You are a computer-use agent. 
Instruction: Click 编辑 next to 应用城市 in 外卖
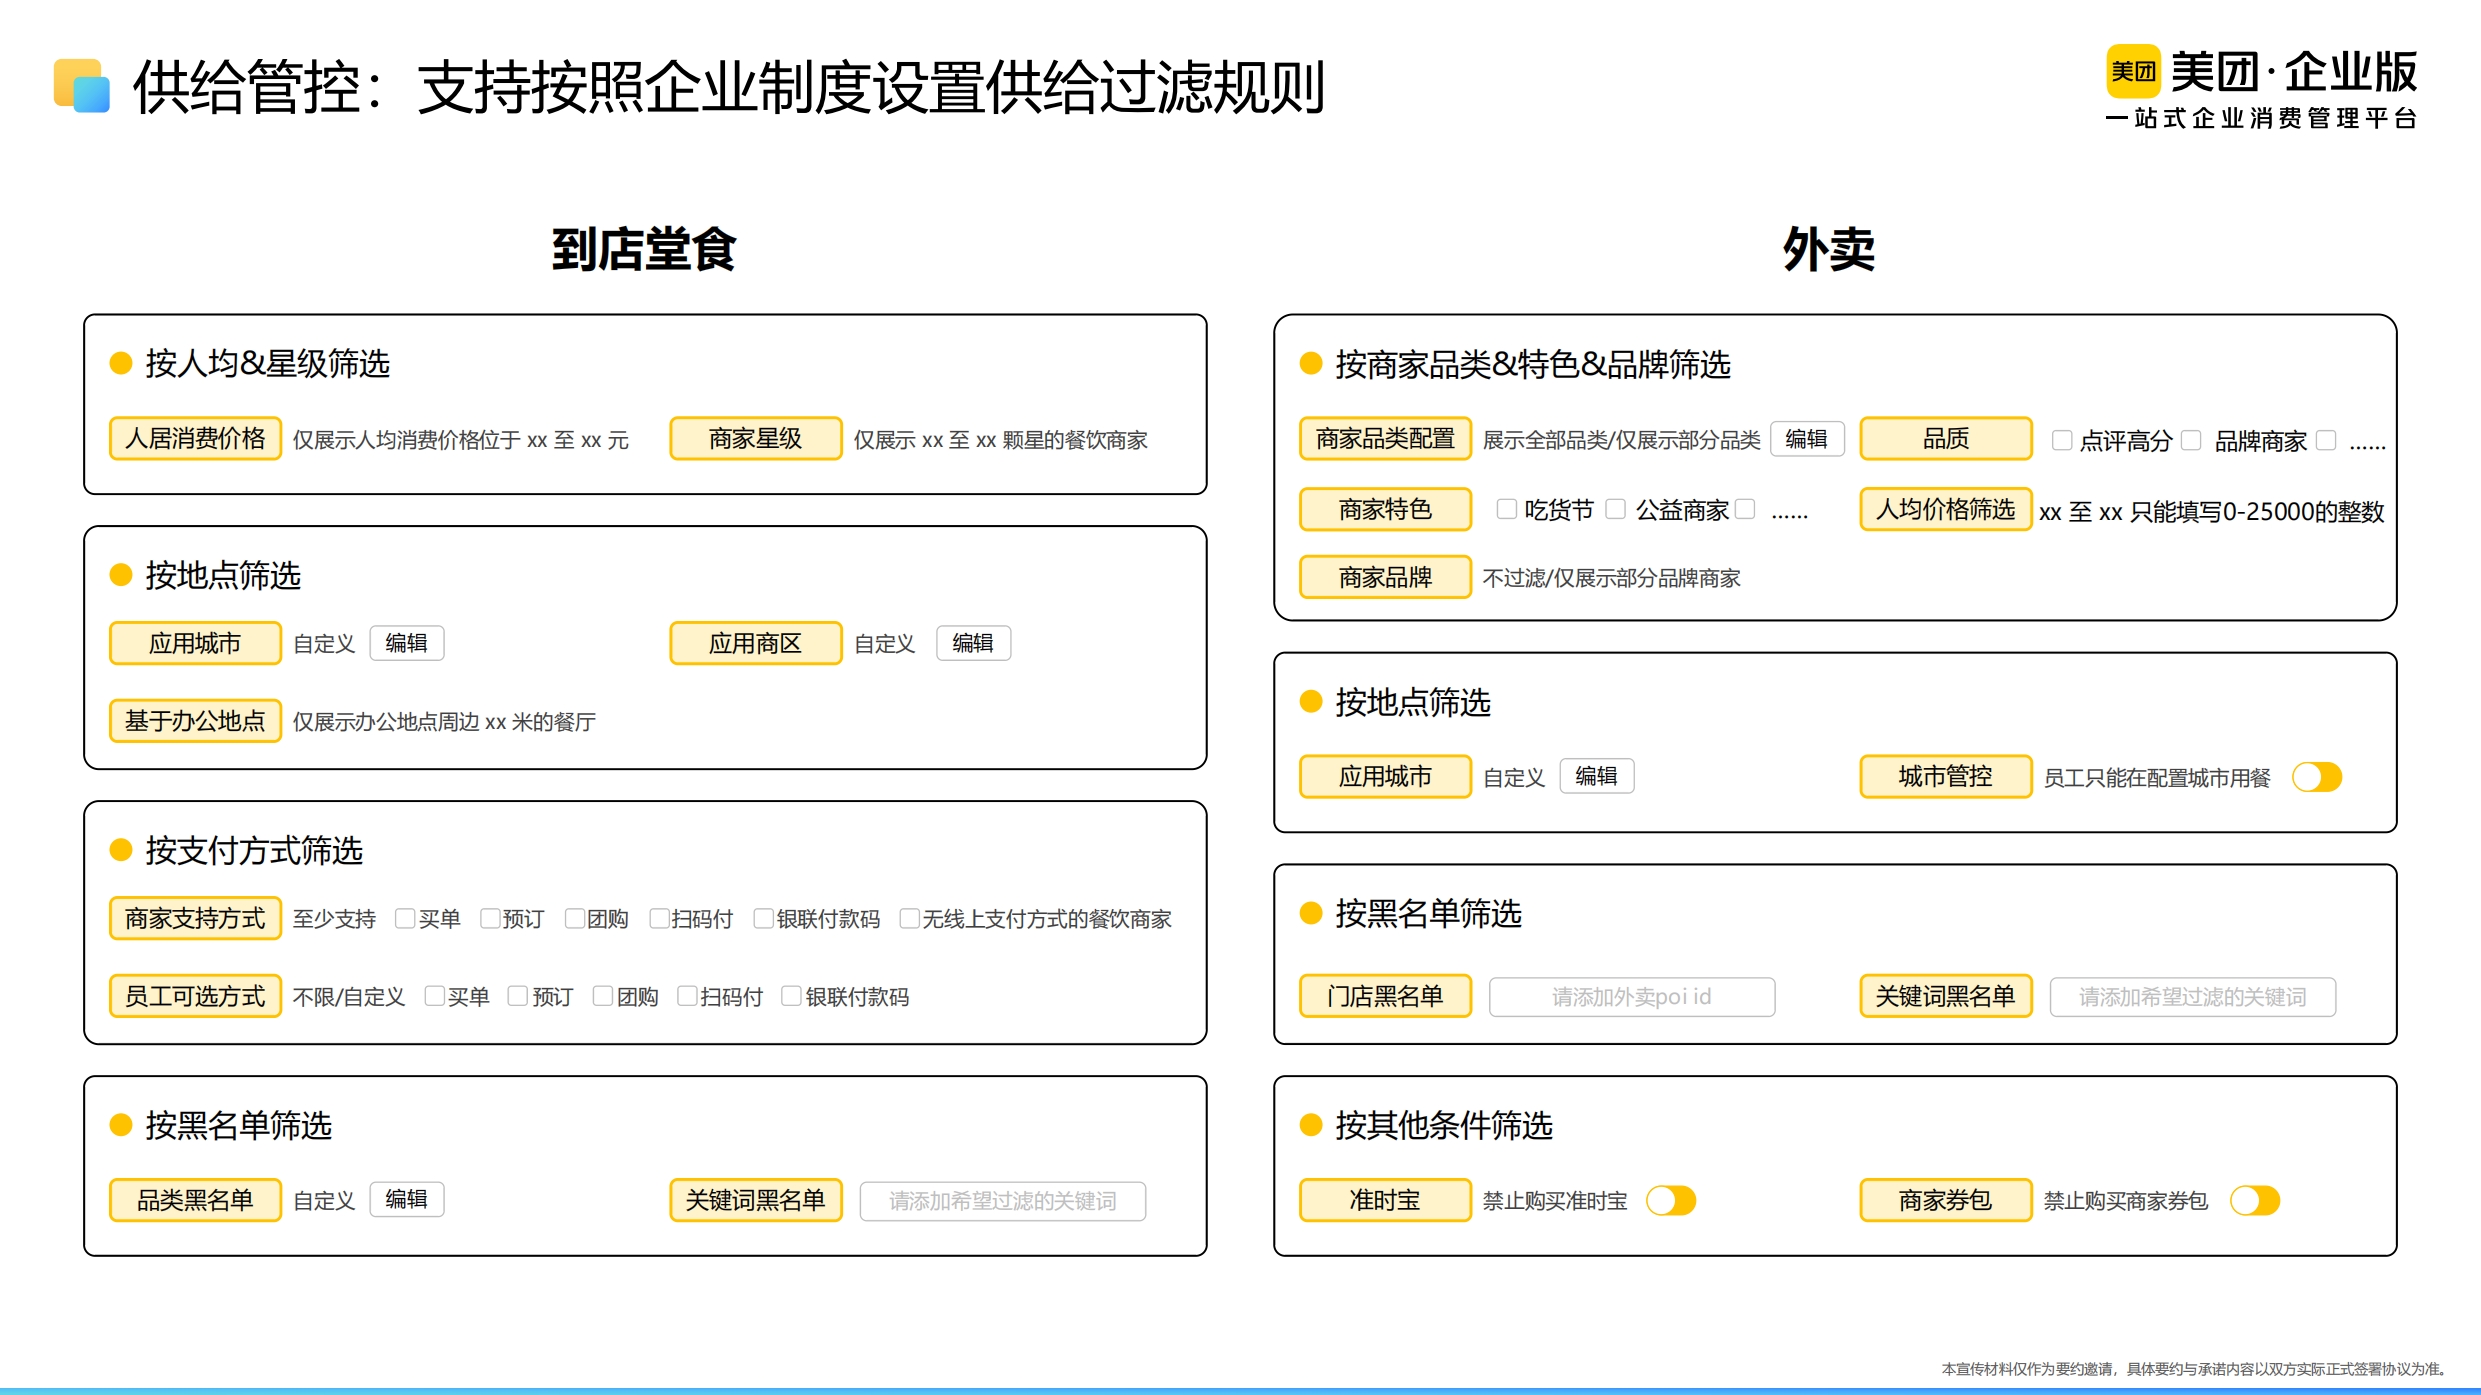[x=1597, y=776]
